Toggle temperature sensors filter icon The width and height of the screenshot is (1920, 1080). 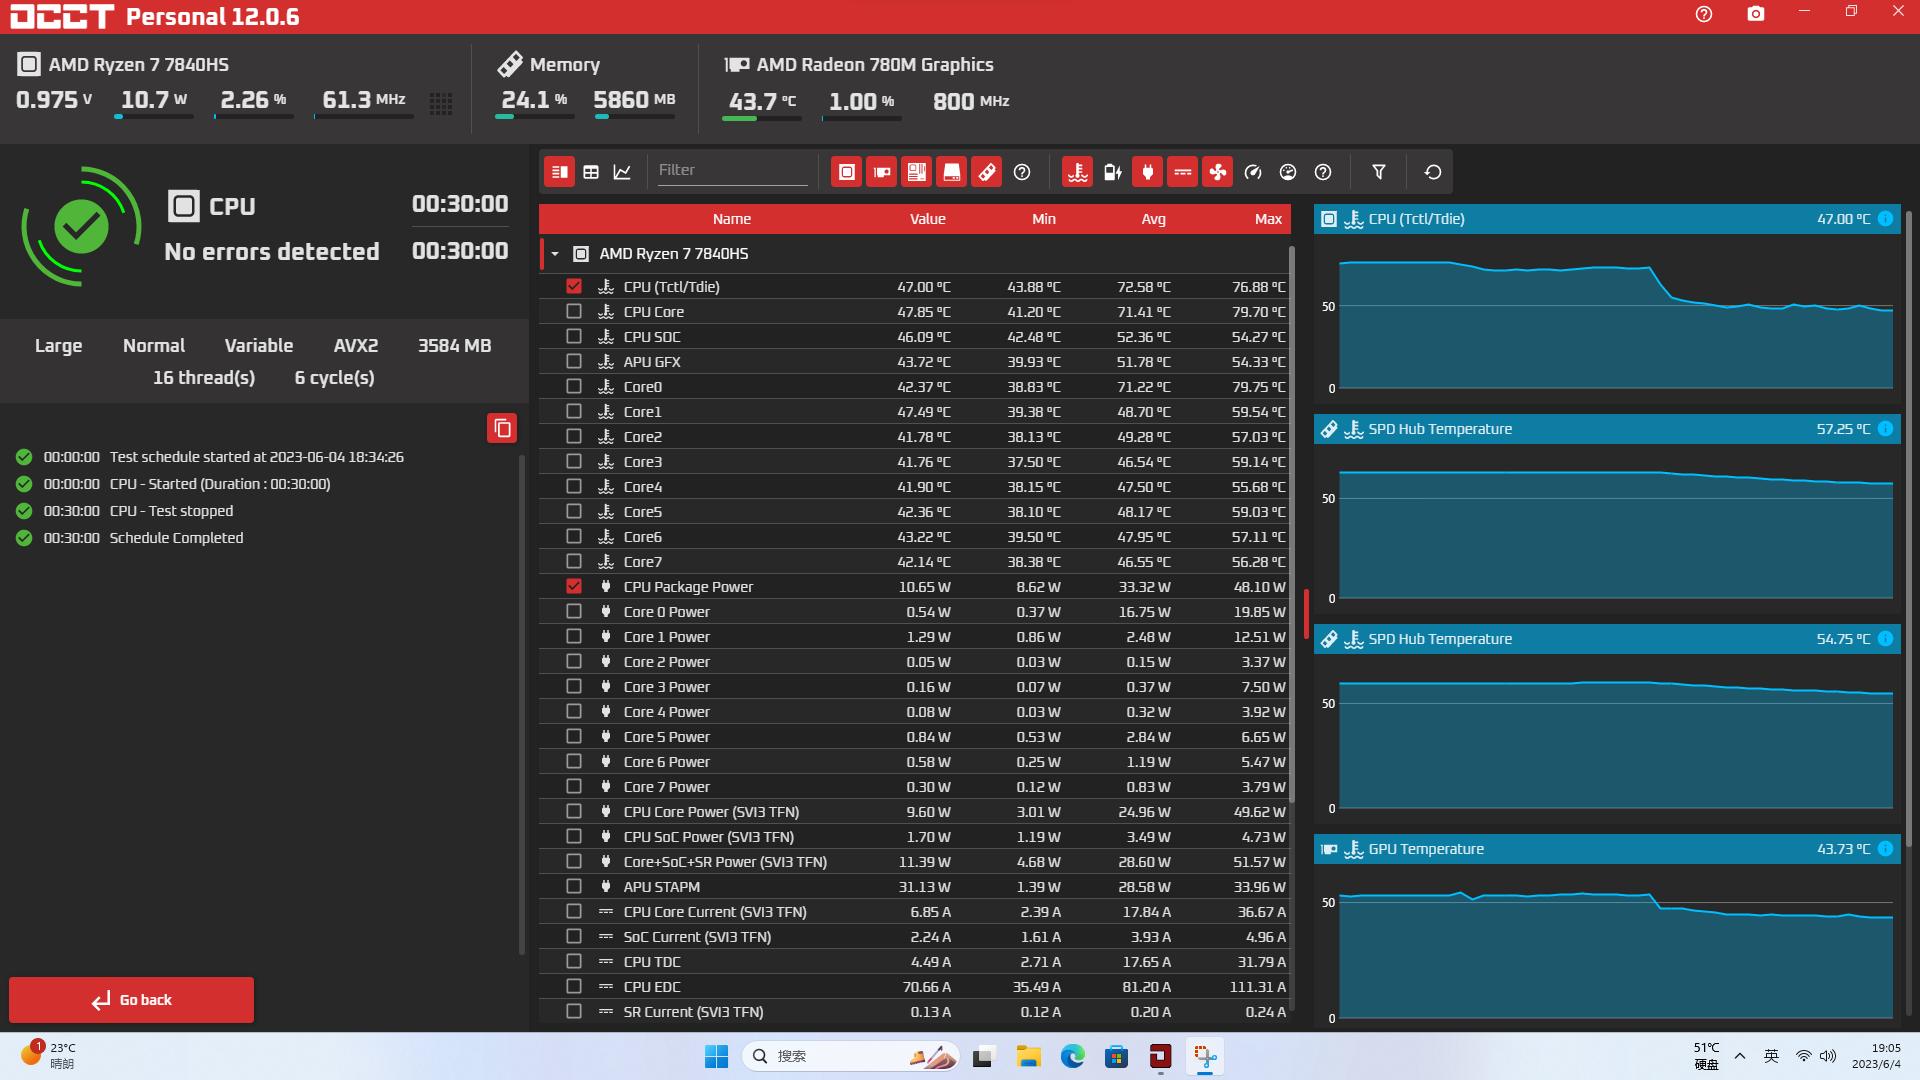tap(1077, 172)
